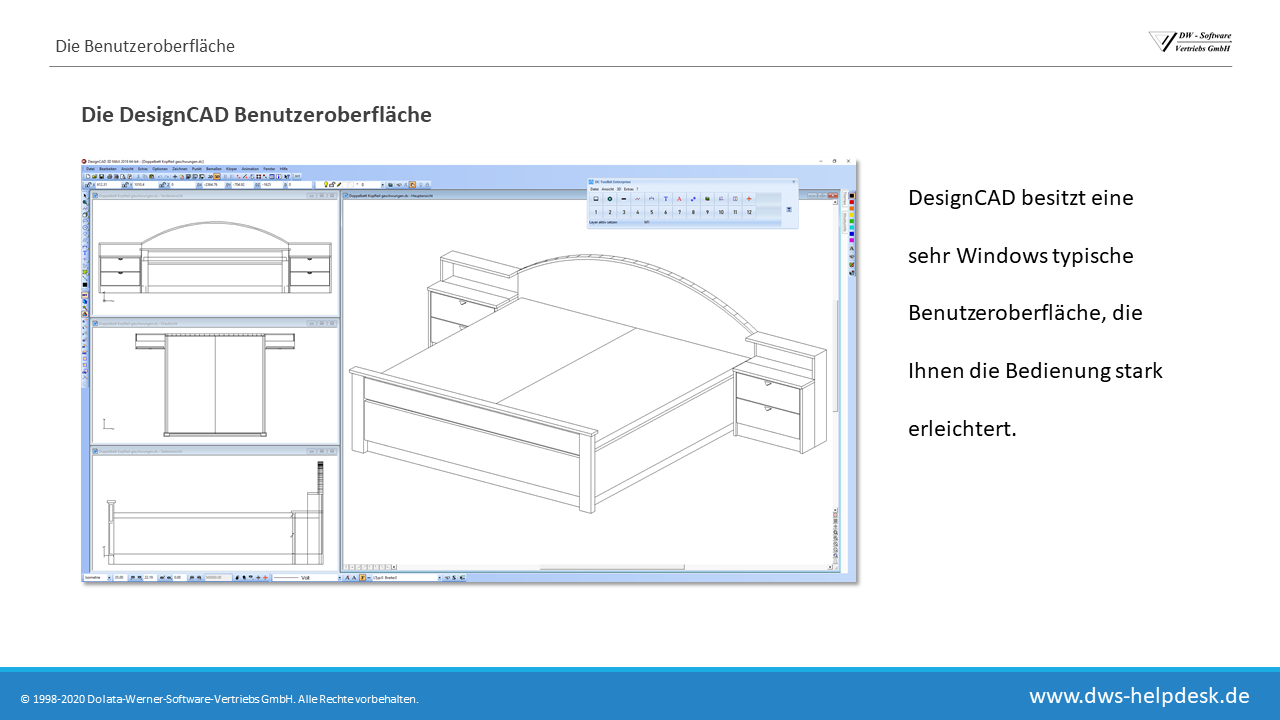Click the Print icon in toolbar
The width and height of the screenshot is (1280, 720).
click(109, 176)
